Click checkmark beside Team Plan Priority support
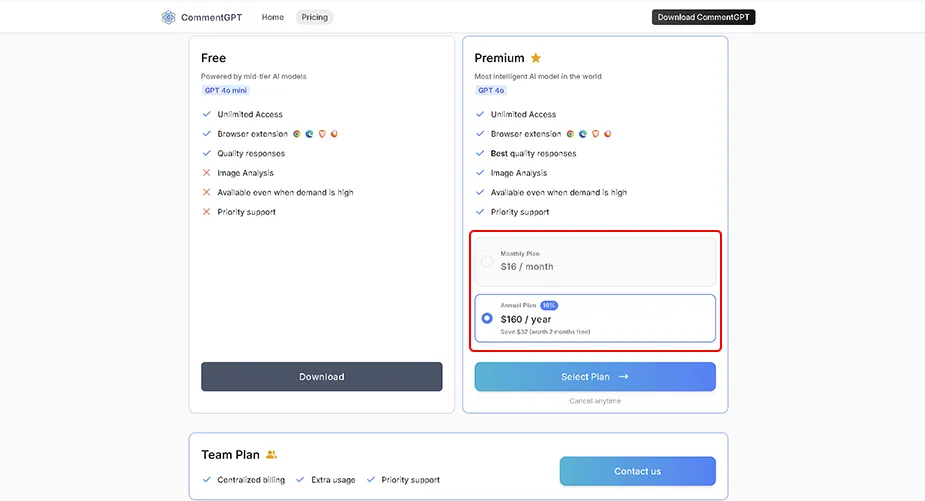The height and width of the screenshot is (501, 925). pyautogui.click(x=370, y=480)
